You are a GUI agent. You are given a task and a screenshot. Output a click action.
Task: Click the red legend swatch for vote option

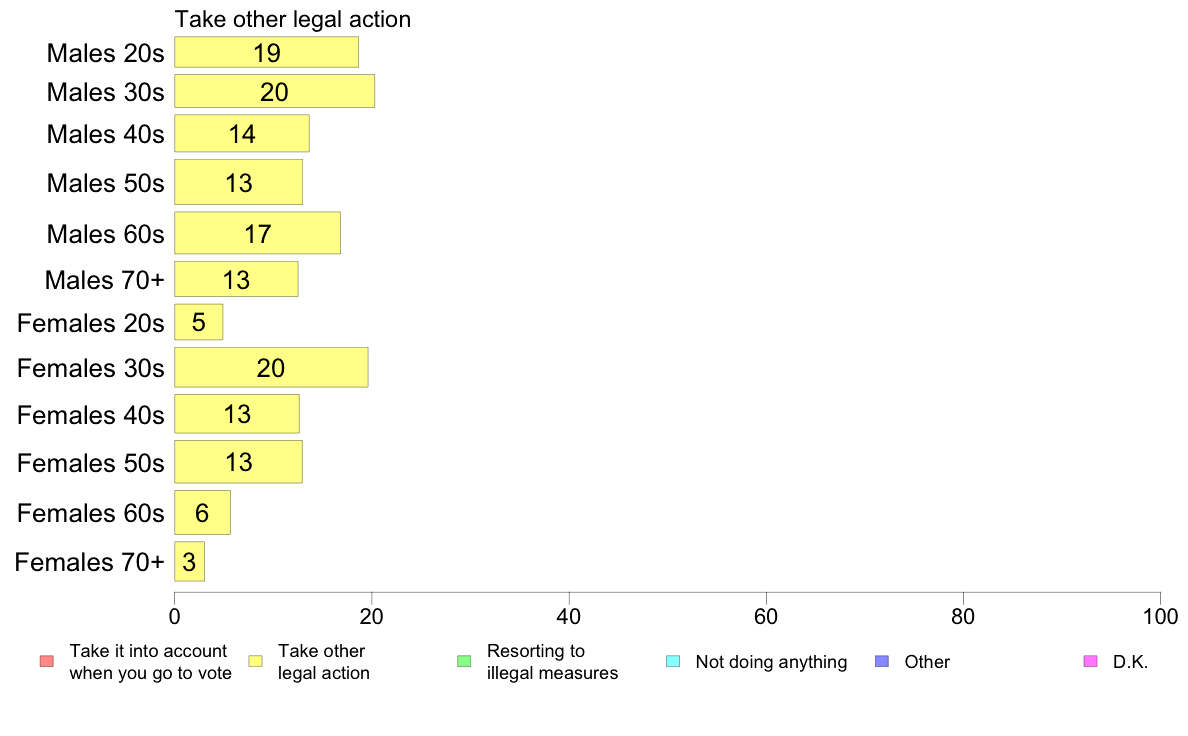coord(47,661)
